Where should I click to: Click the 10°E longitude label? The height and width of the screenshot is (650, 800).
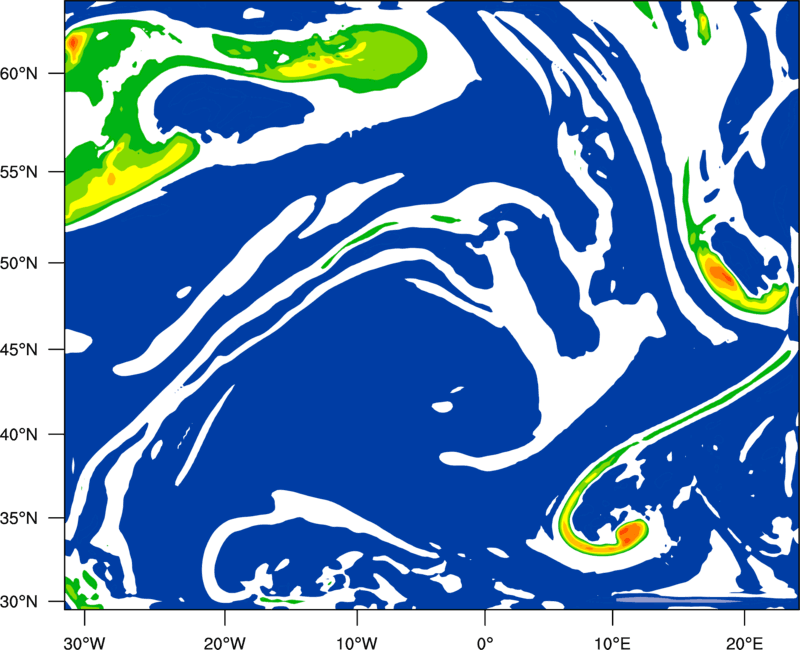[x=612, y=643]
